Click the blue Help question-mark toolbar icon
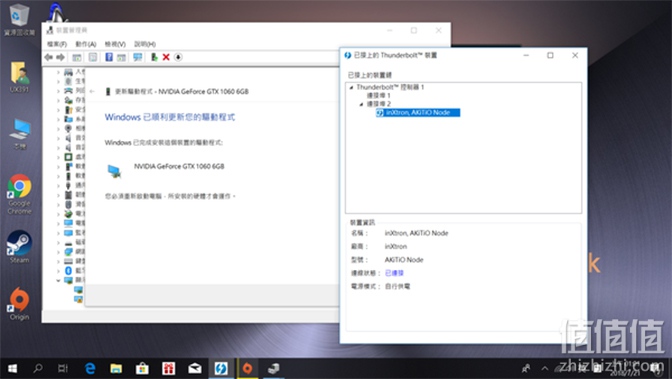Viewport: 672px width, 379px height. 109,57
